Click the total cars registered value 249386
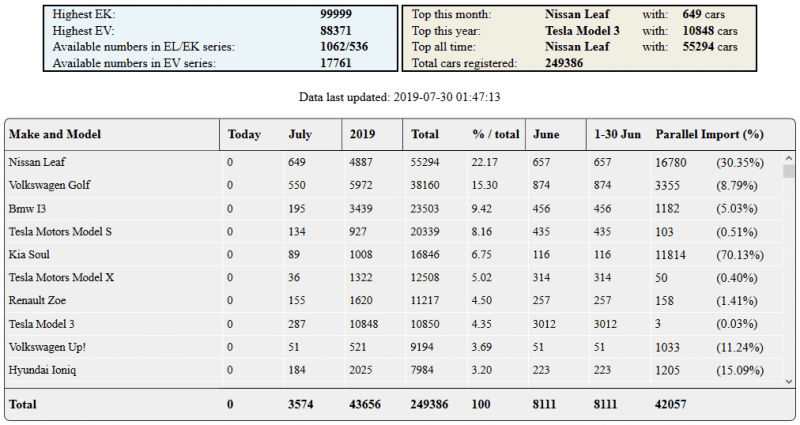Screen dimensions: 800x425 [x=564, y=63]
